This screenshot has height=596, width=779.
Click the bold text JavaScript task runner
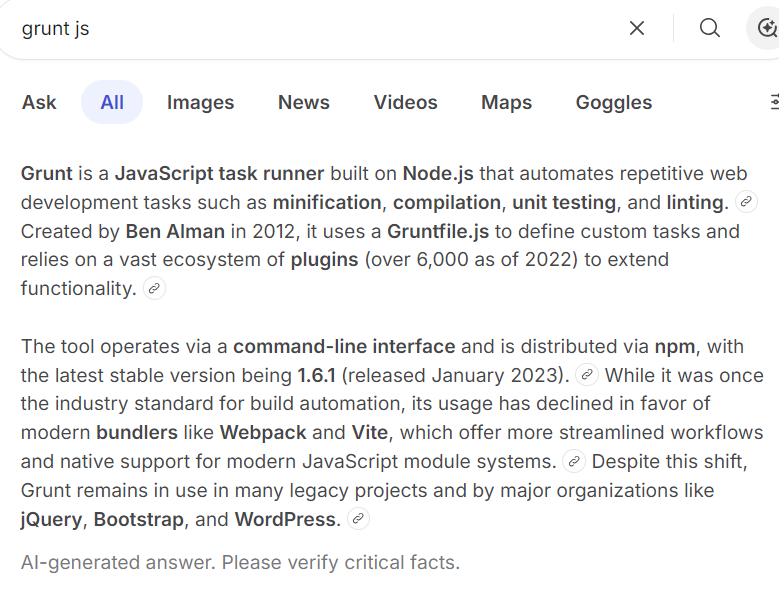[219, 174]
